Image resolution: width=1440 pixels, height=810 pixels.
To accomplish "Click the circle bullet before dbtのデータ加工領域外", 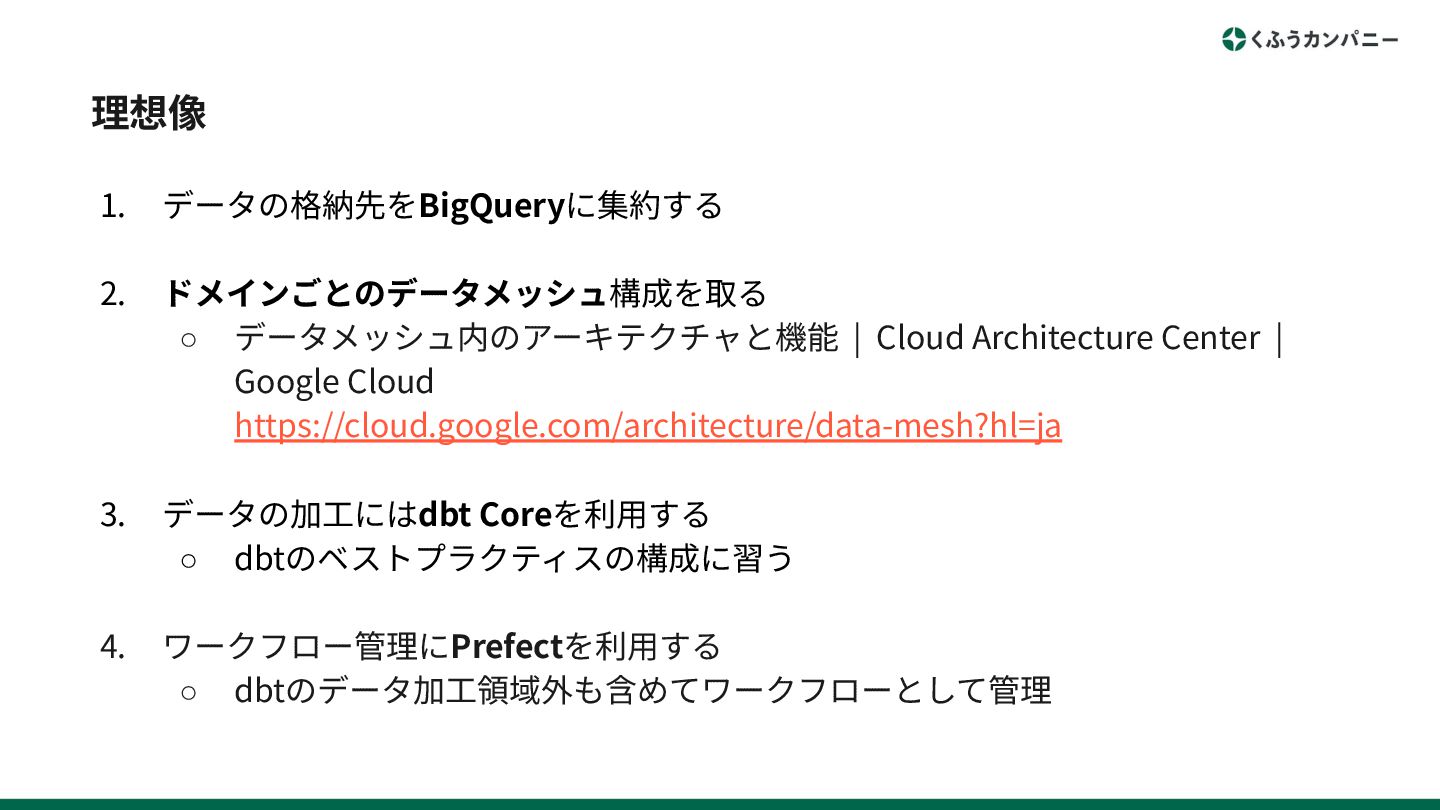I will (189, 691).
